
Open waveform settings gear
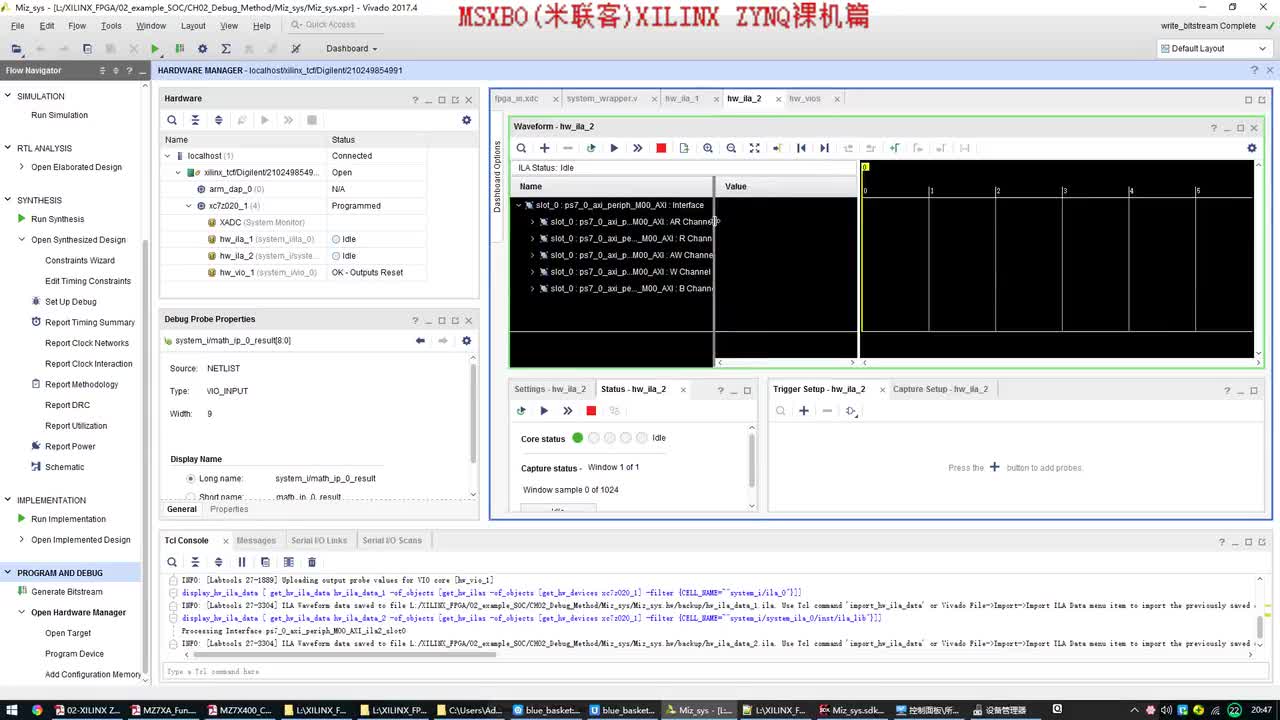click(x=1251, y=148)
